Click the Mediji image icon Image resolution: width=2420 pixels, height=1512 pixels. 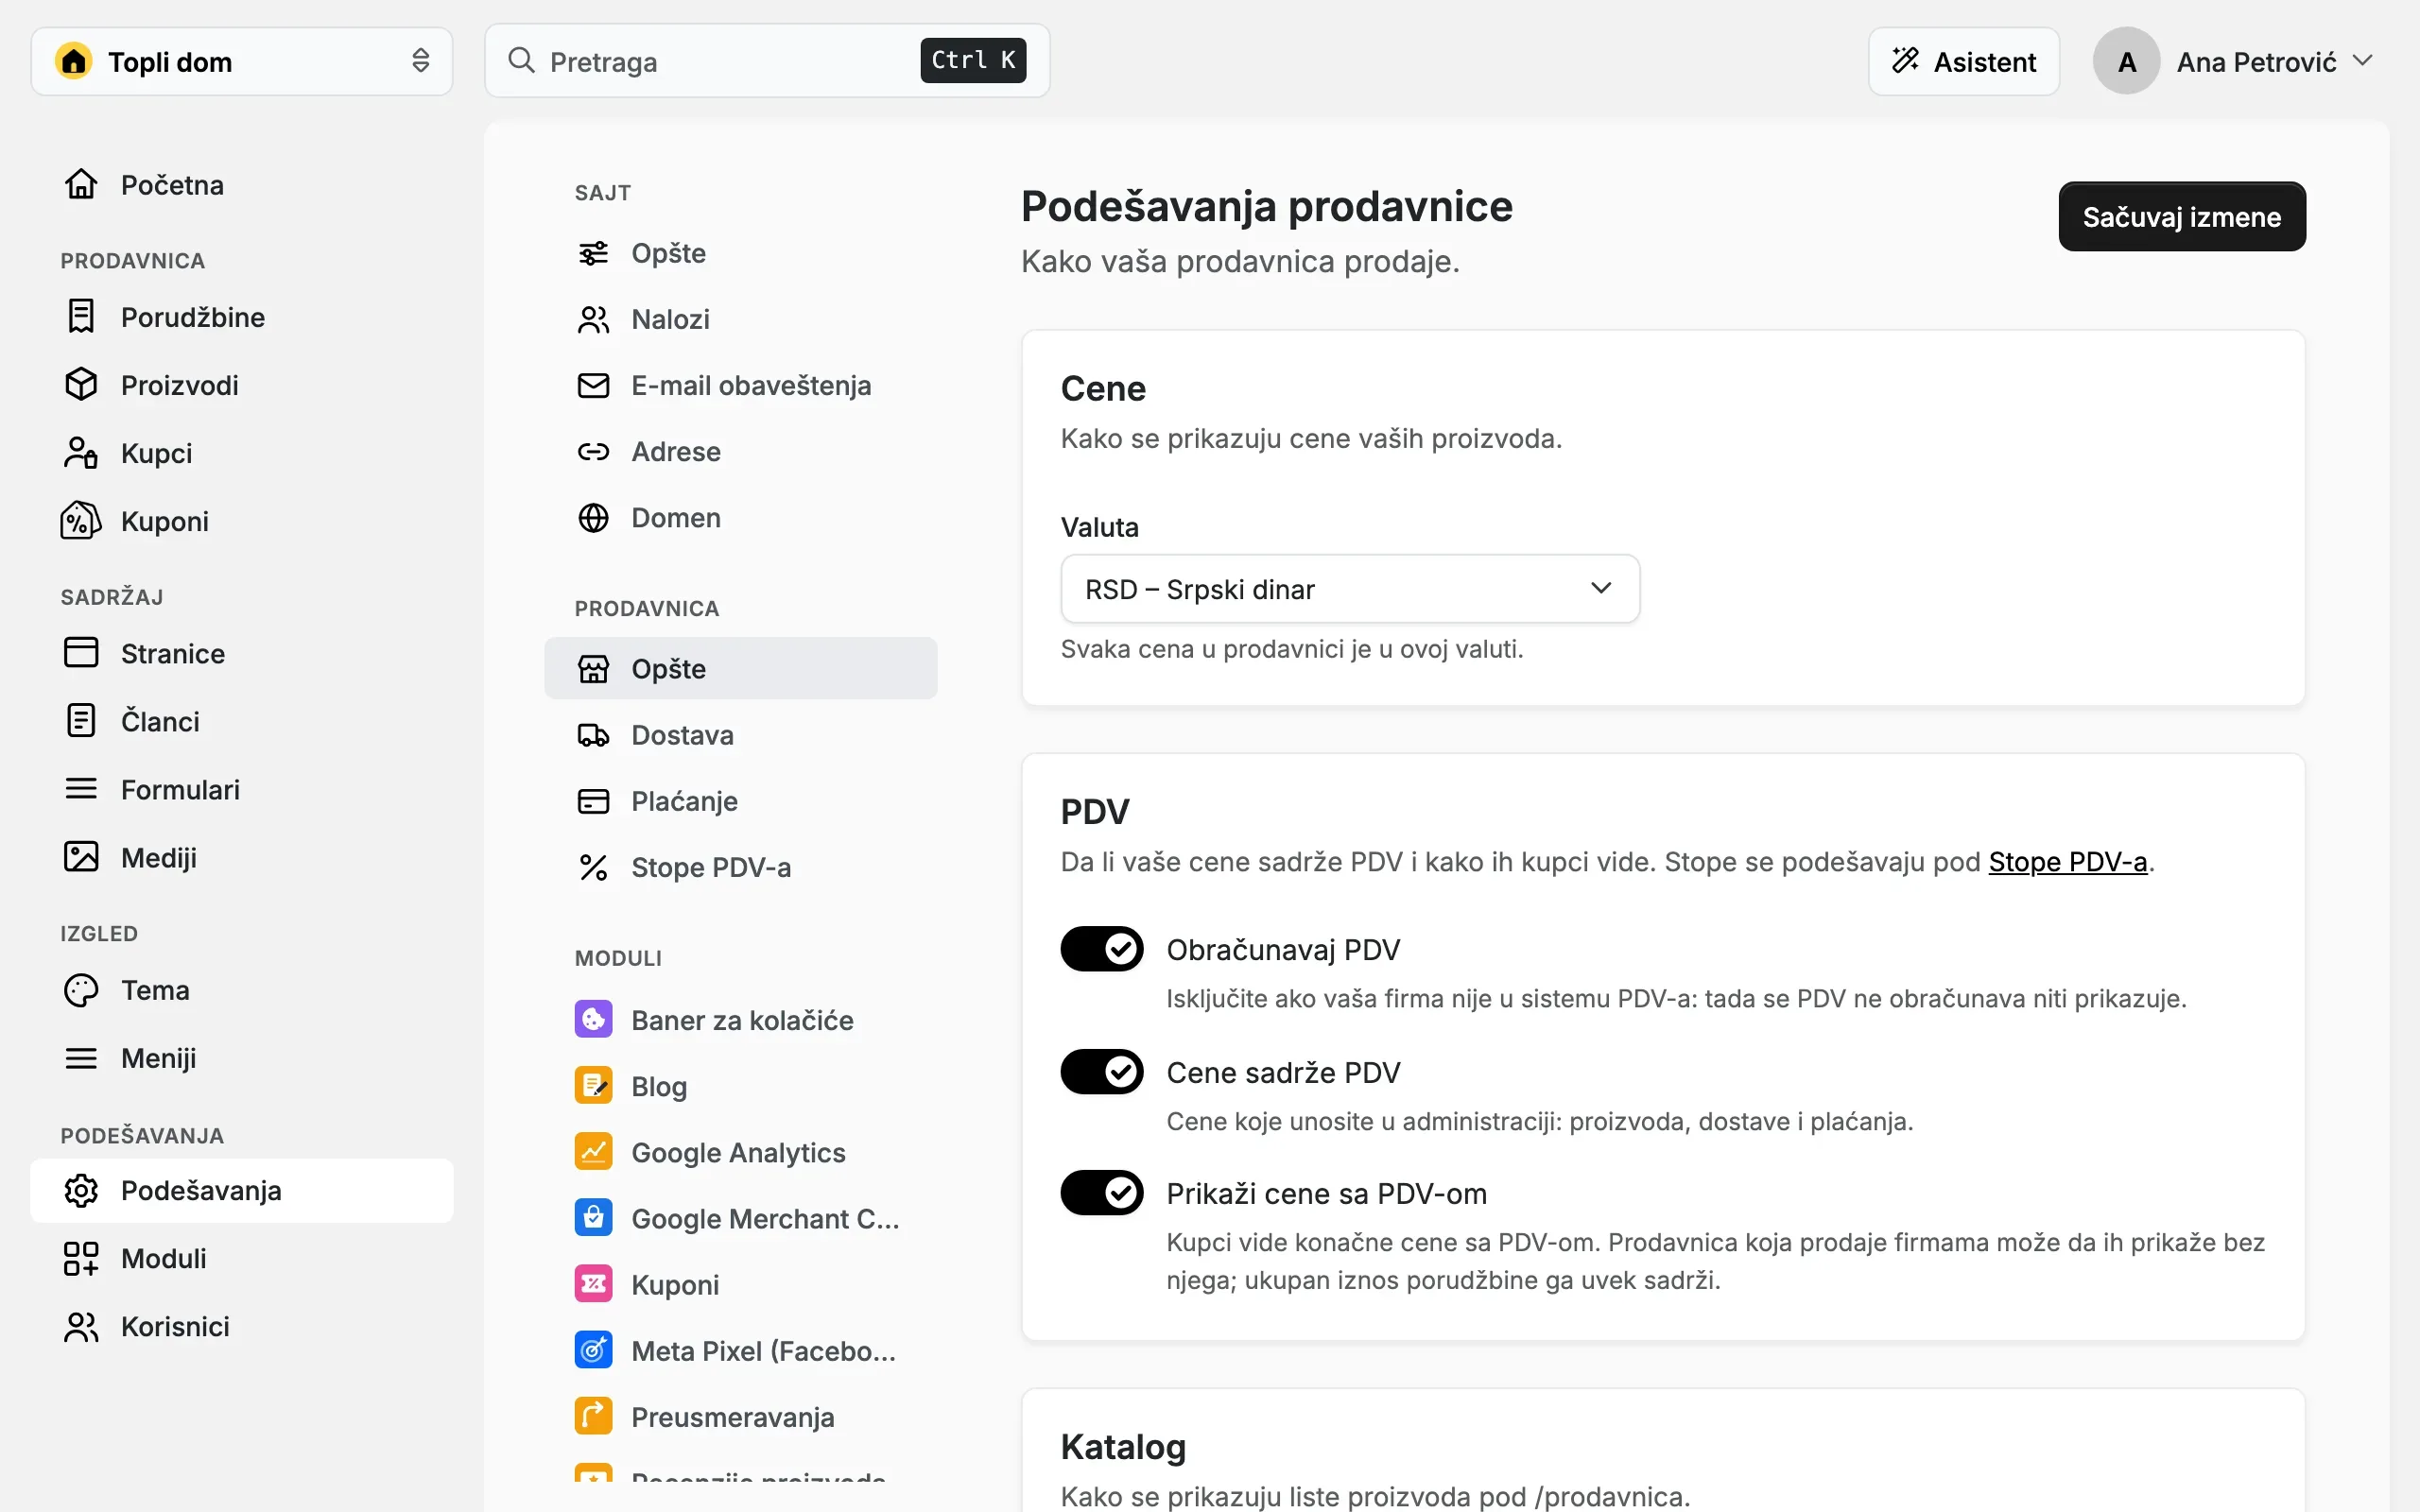click(81, 857)
